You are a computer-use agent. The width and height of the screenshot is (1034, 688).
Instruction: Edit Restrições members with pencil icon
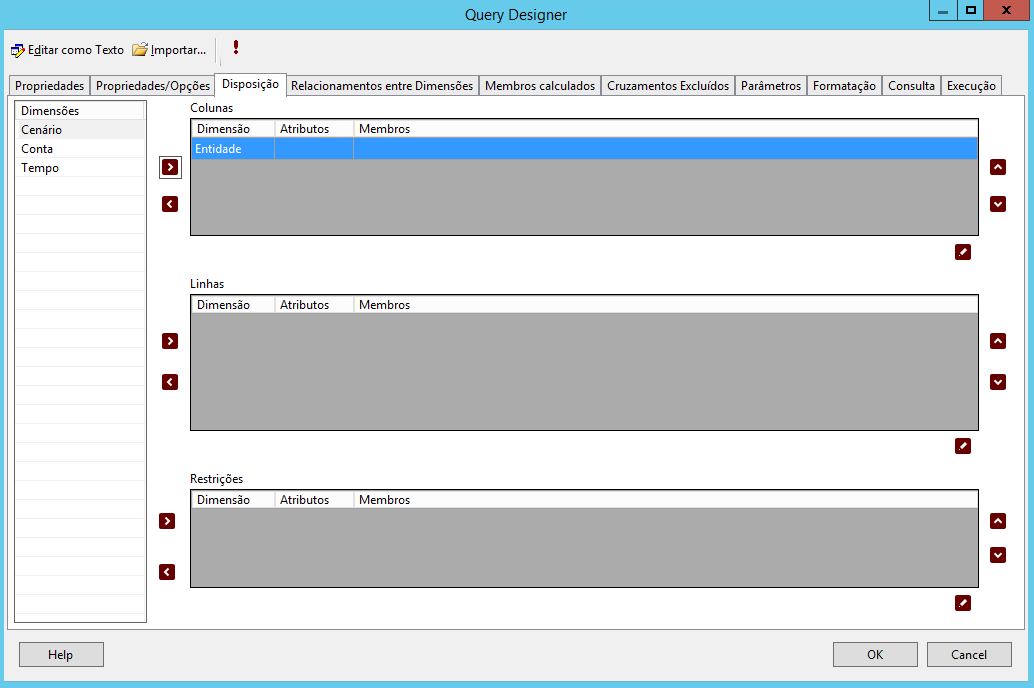coord(963,603)
